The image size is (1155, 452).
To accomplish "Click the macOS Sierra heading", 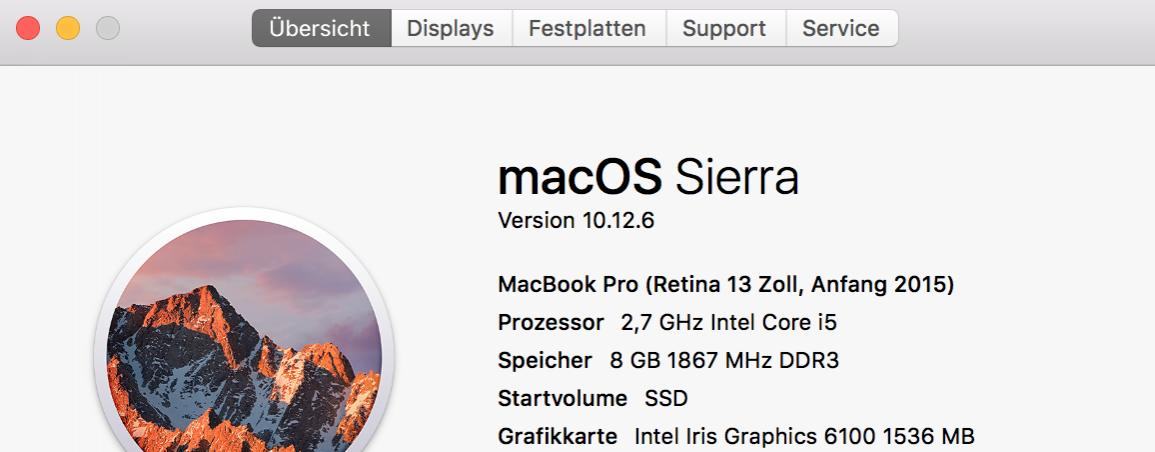I will 648,177.
